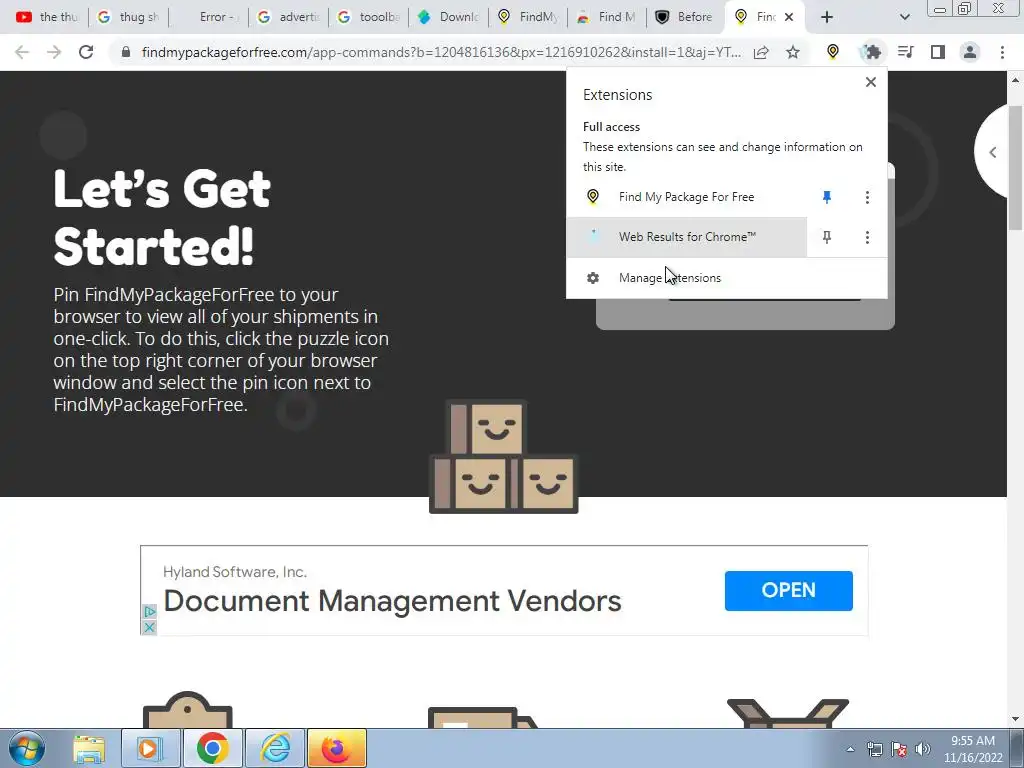Switch to the 'thug sh' Google tab
The height and width of the screenshot is (768, 1024).
coord(128,17)
